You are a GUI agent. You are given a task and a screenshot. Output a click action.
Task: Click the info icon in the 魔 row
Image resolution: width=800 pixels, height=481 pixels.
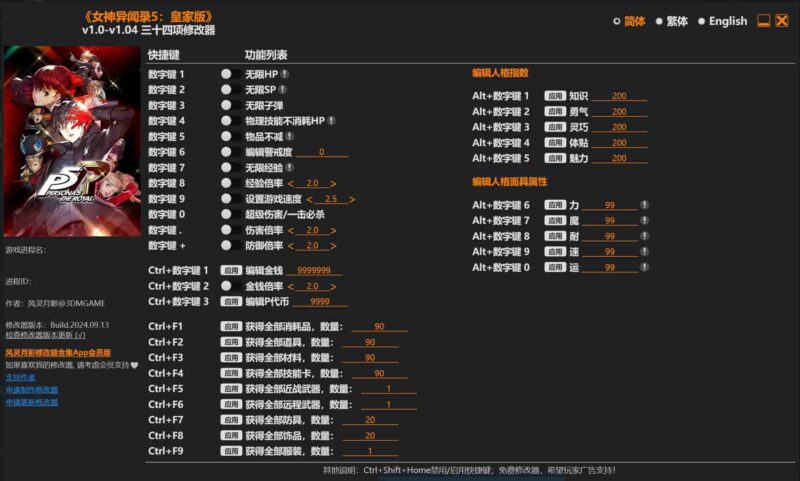click(x=644, y=220)
